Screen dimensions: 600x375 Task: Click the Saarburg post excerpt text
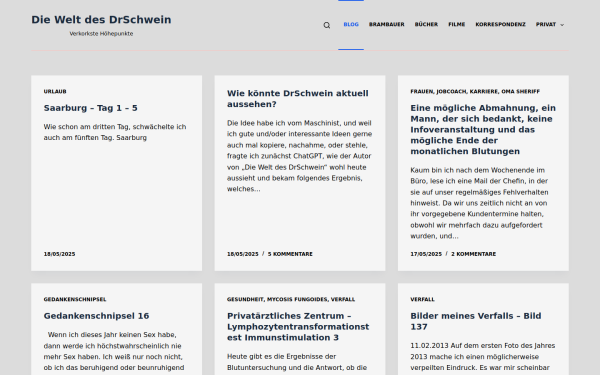point(115,132)
